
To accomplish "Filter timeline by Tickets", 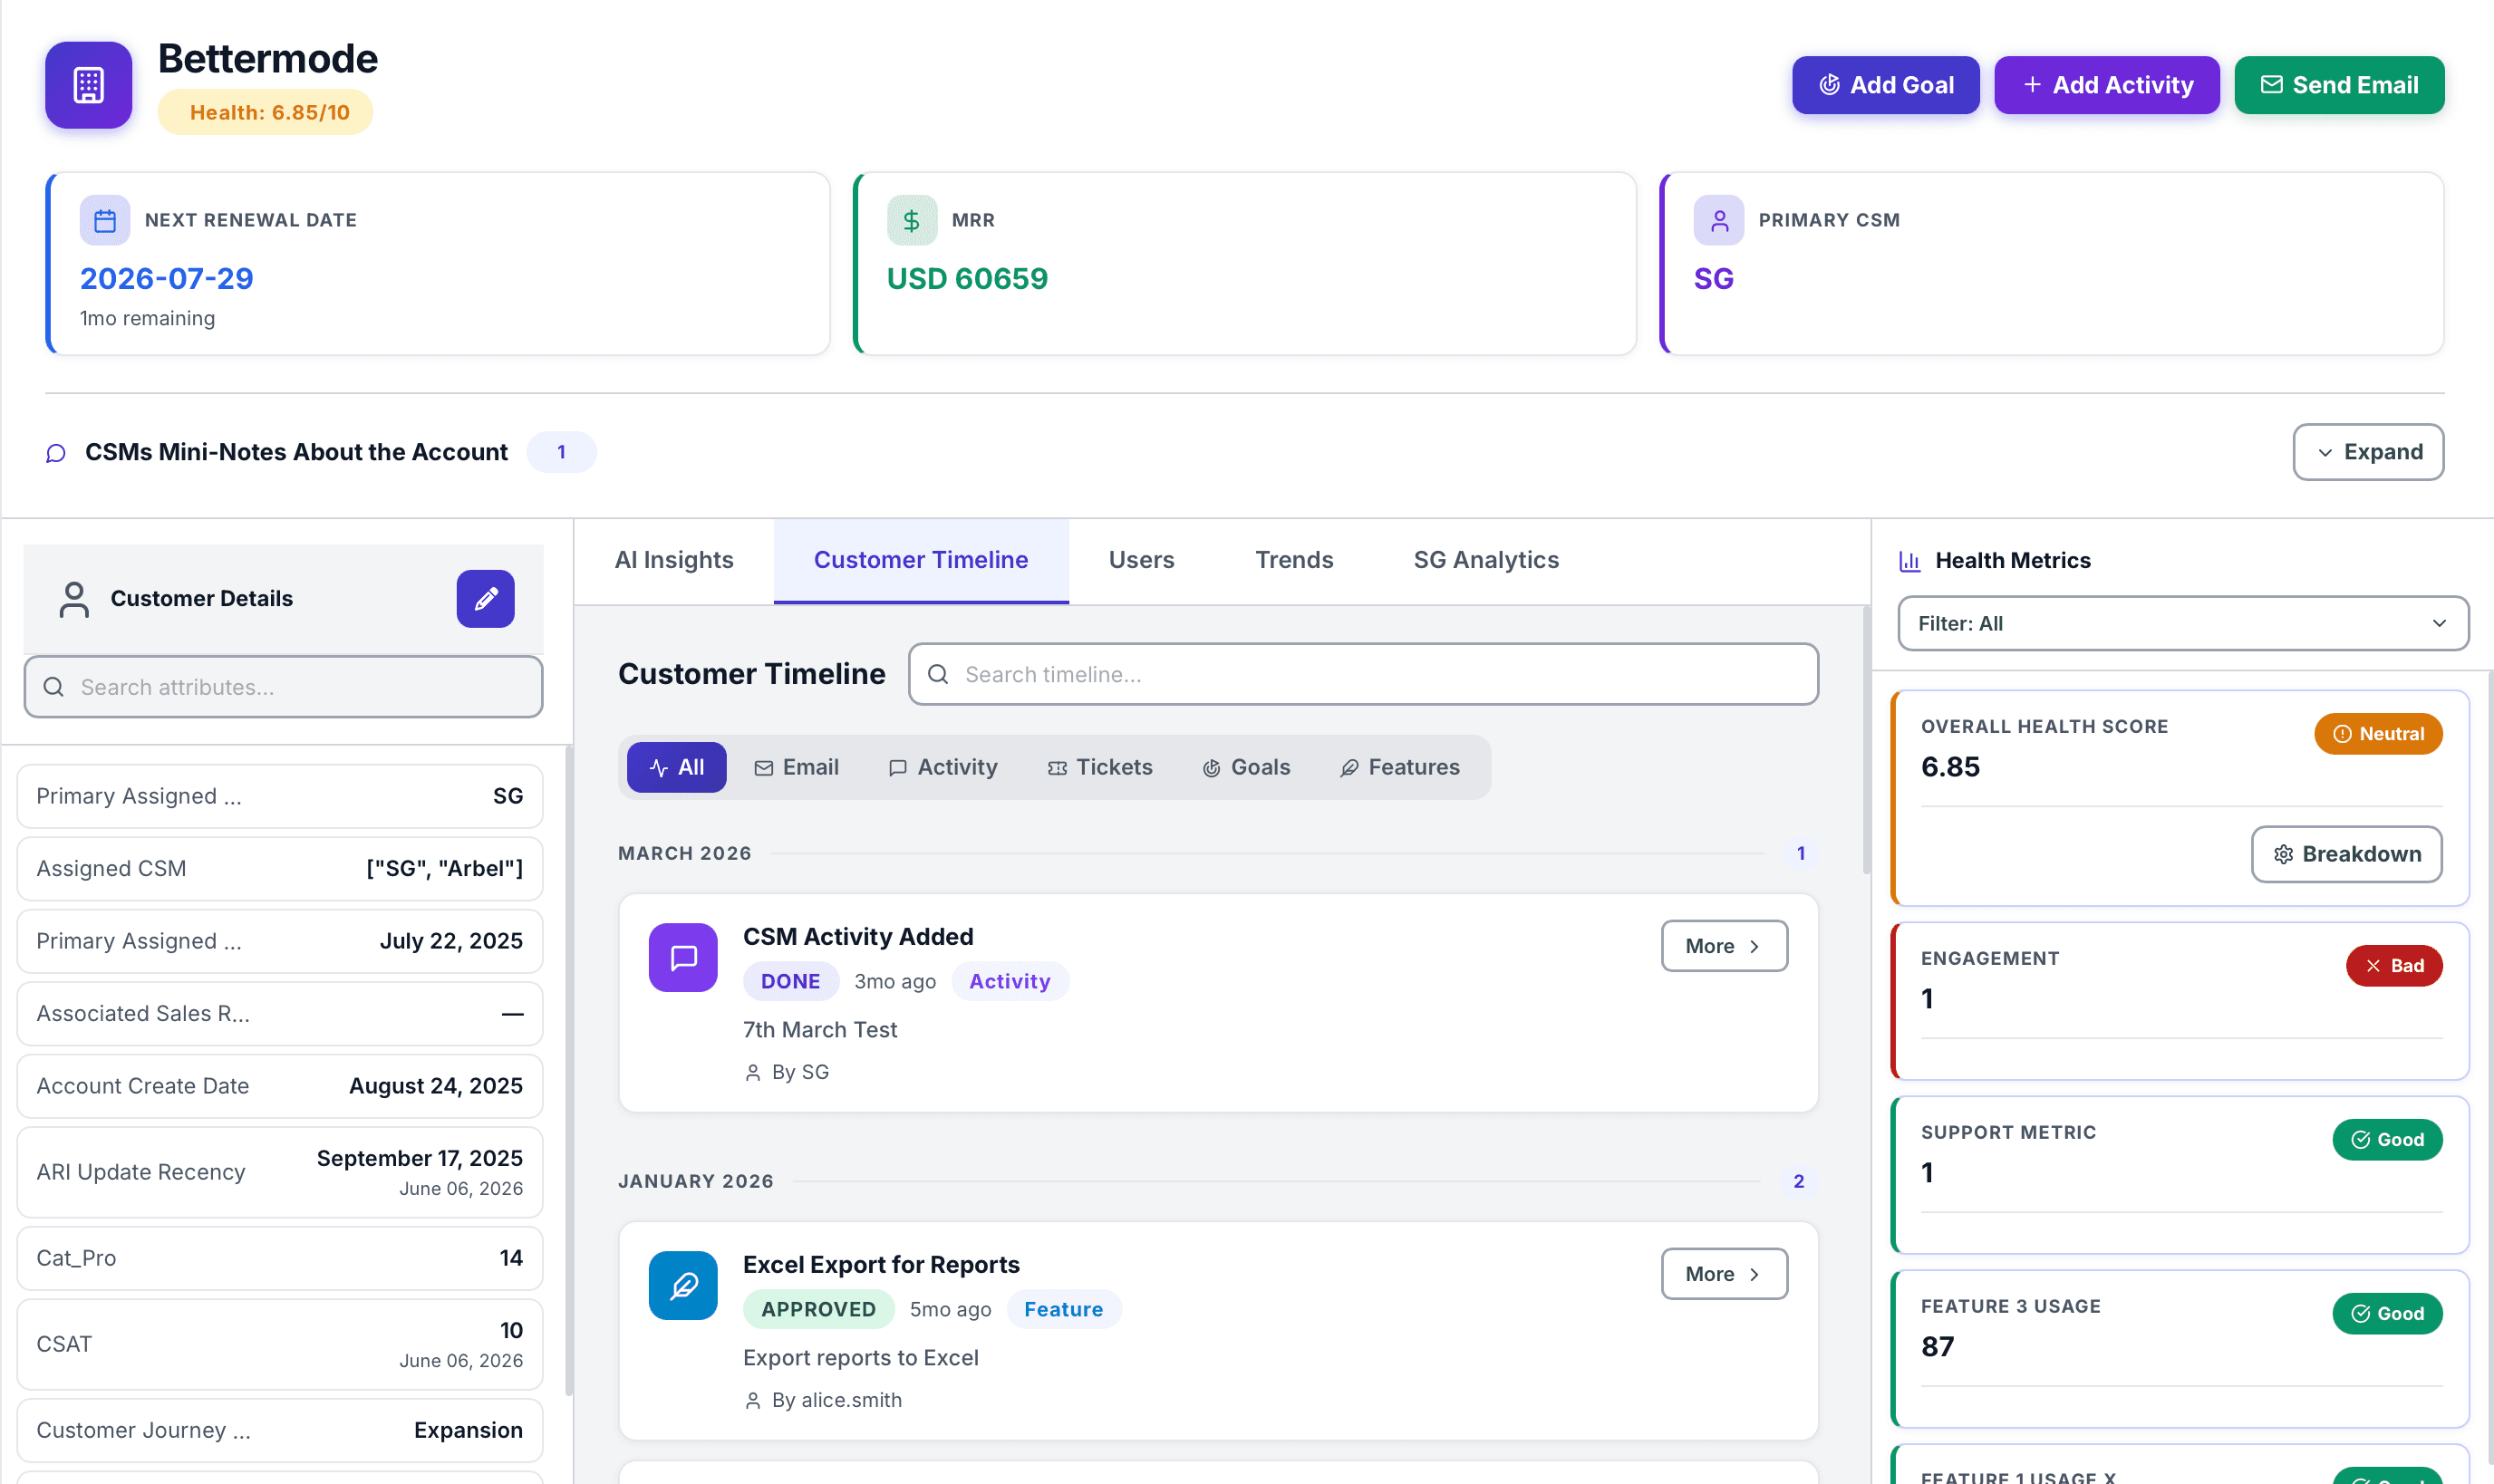I will pos(1100,767).
